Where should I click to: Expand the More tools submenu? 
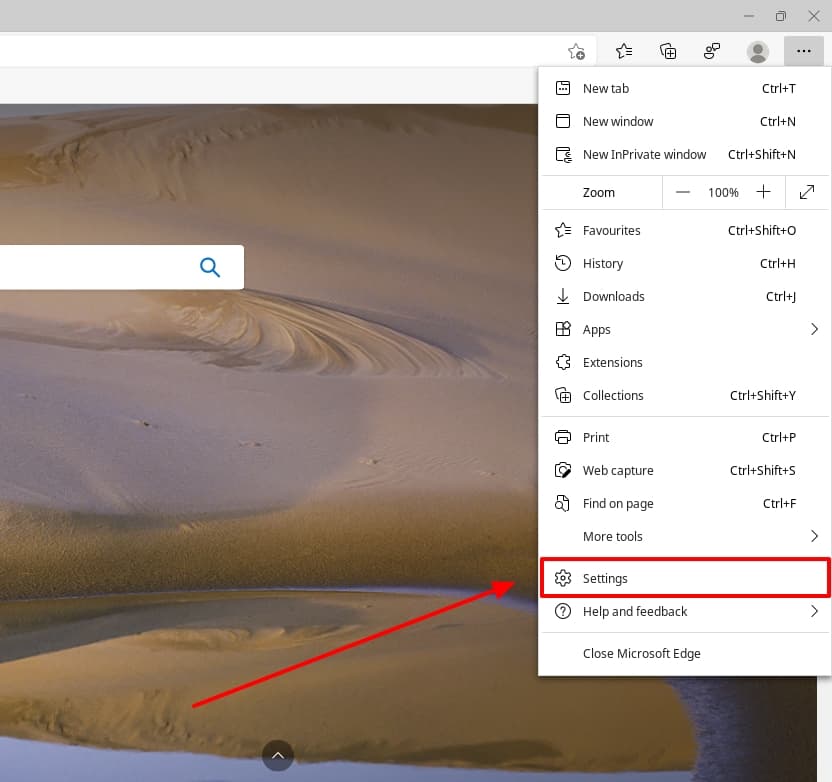[x=612, y=536]
